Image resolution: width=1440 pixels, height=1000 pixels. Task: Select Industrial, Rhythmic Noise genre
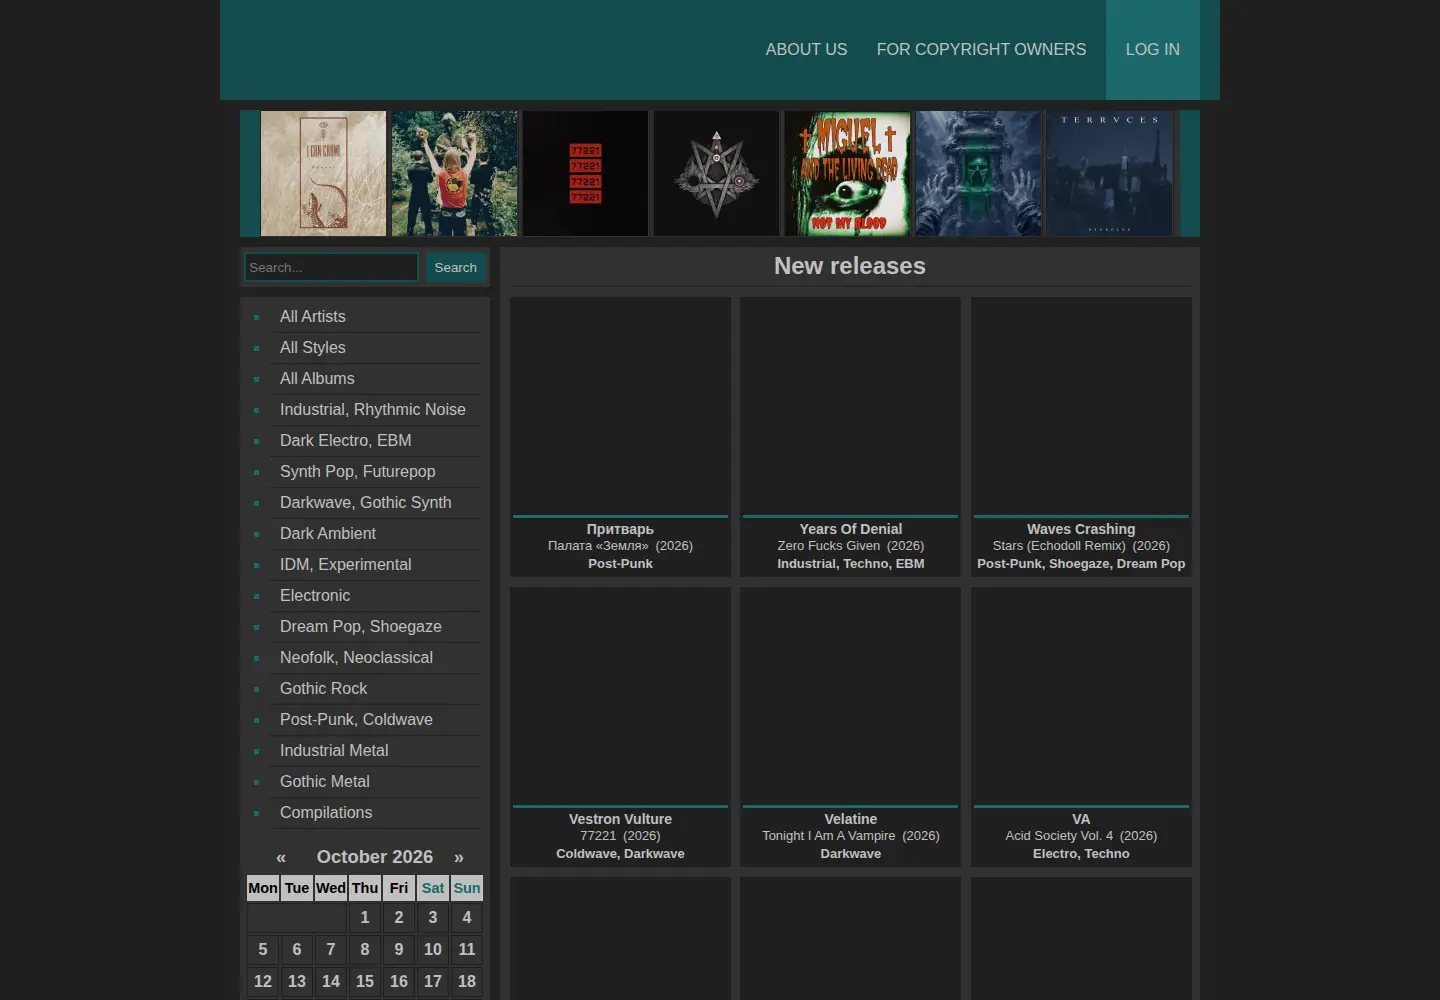pyautogui.click(x=373, y=409)
